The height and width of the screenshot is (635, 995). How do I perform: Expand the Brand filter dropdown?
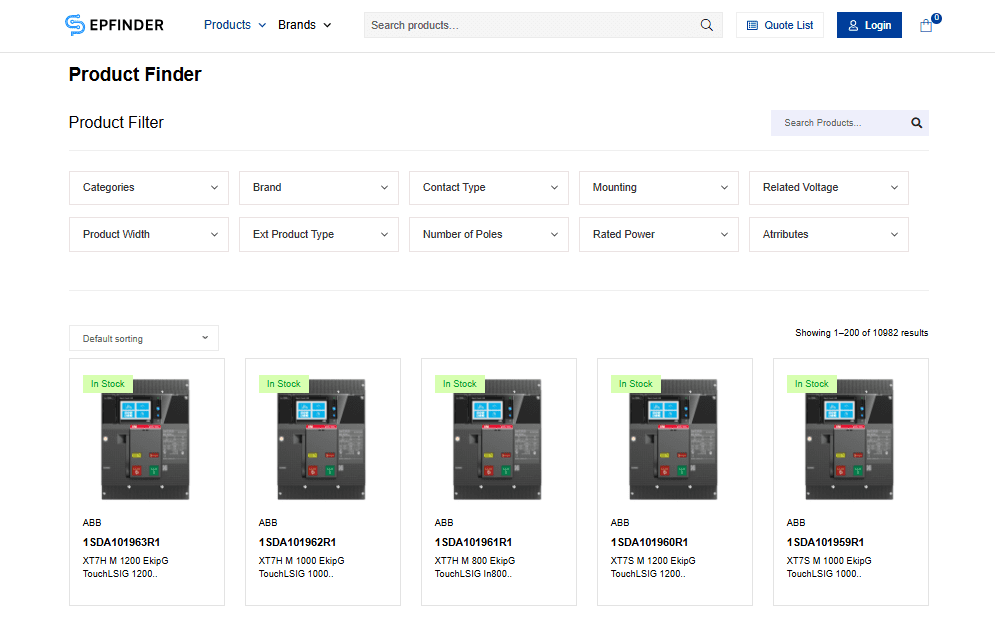319,188
